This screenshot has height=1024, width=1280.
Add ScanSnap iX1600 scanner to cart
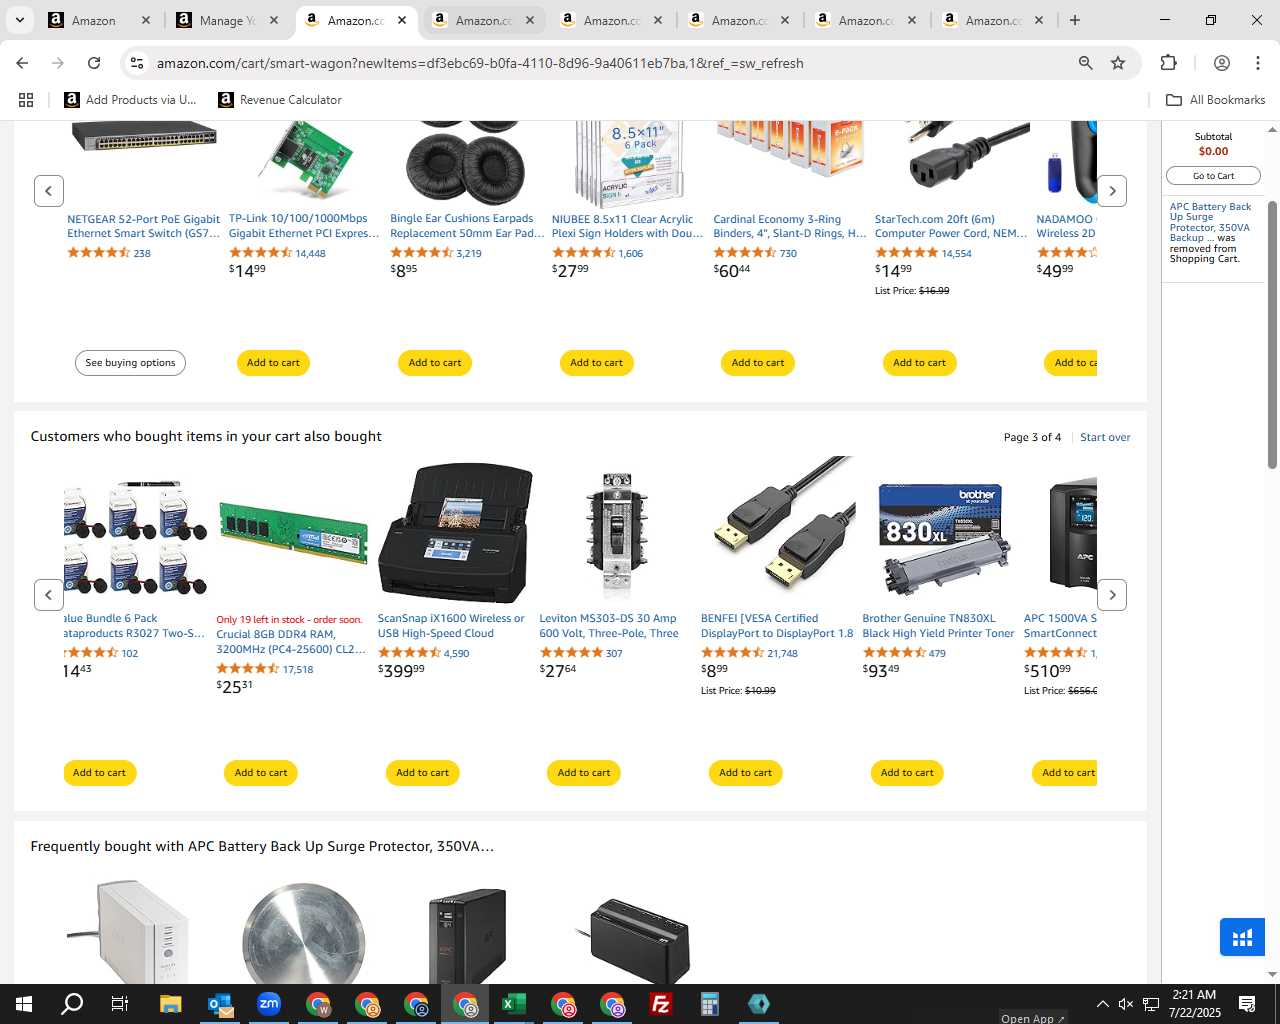click(x=423, y=773)
